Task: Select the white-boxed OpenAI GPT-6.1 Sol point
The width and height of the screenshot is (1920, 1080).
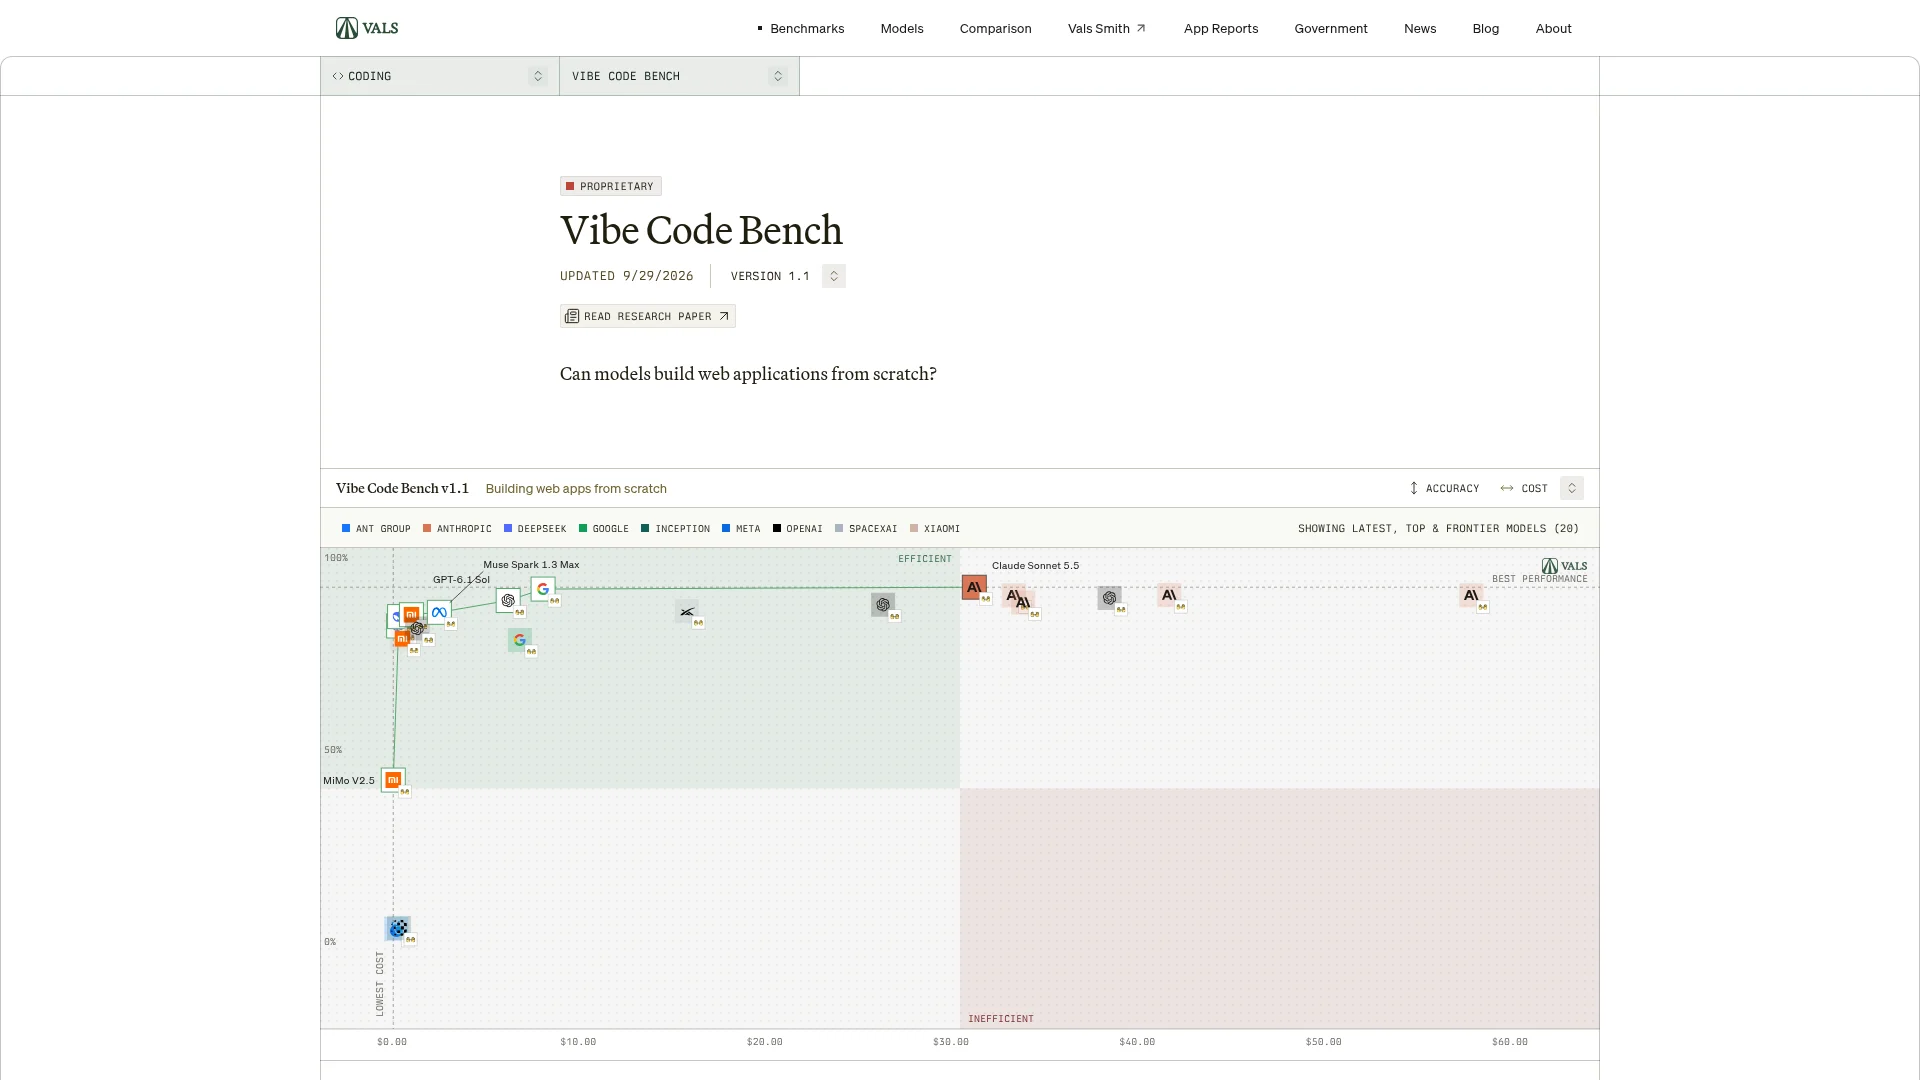Action: (x=508, y=600)
